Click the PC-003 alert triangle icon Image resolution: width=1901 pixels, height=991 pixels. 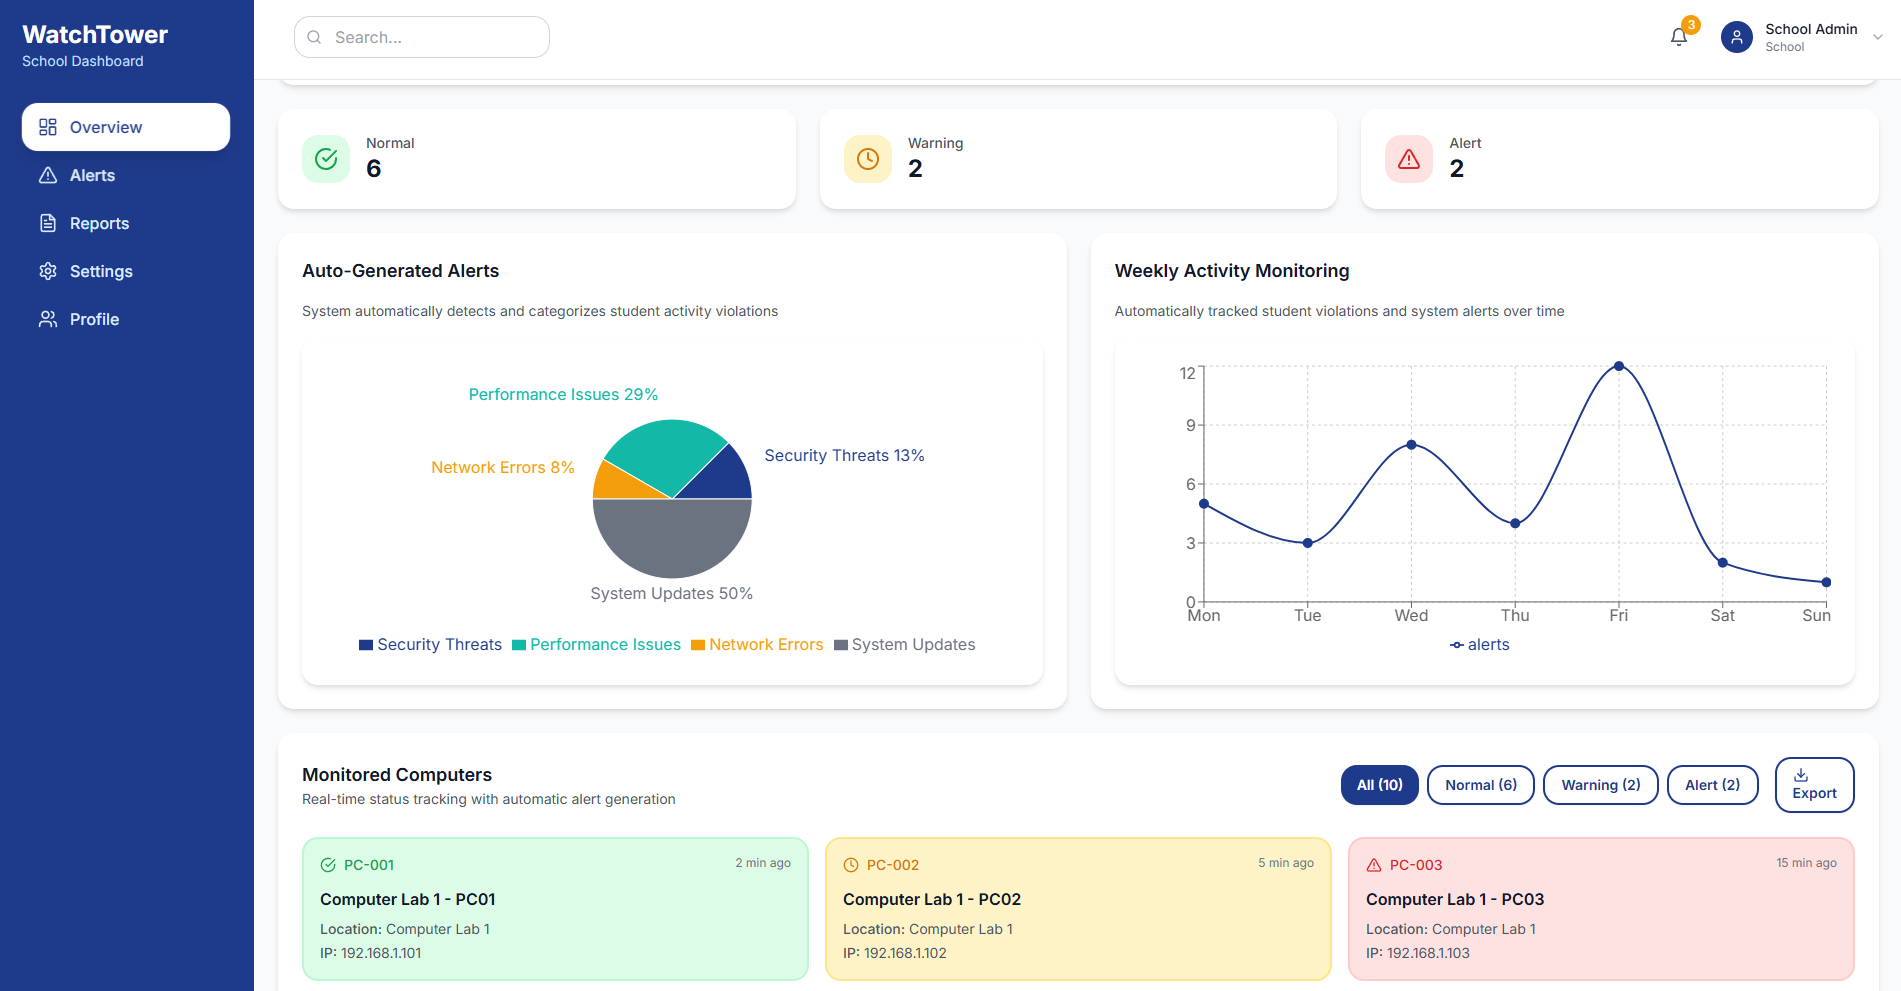[x=1374, y=865]
